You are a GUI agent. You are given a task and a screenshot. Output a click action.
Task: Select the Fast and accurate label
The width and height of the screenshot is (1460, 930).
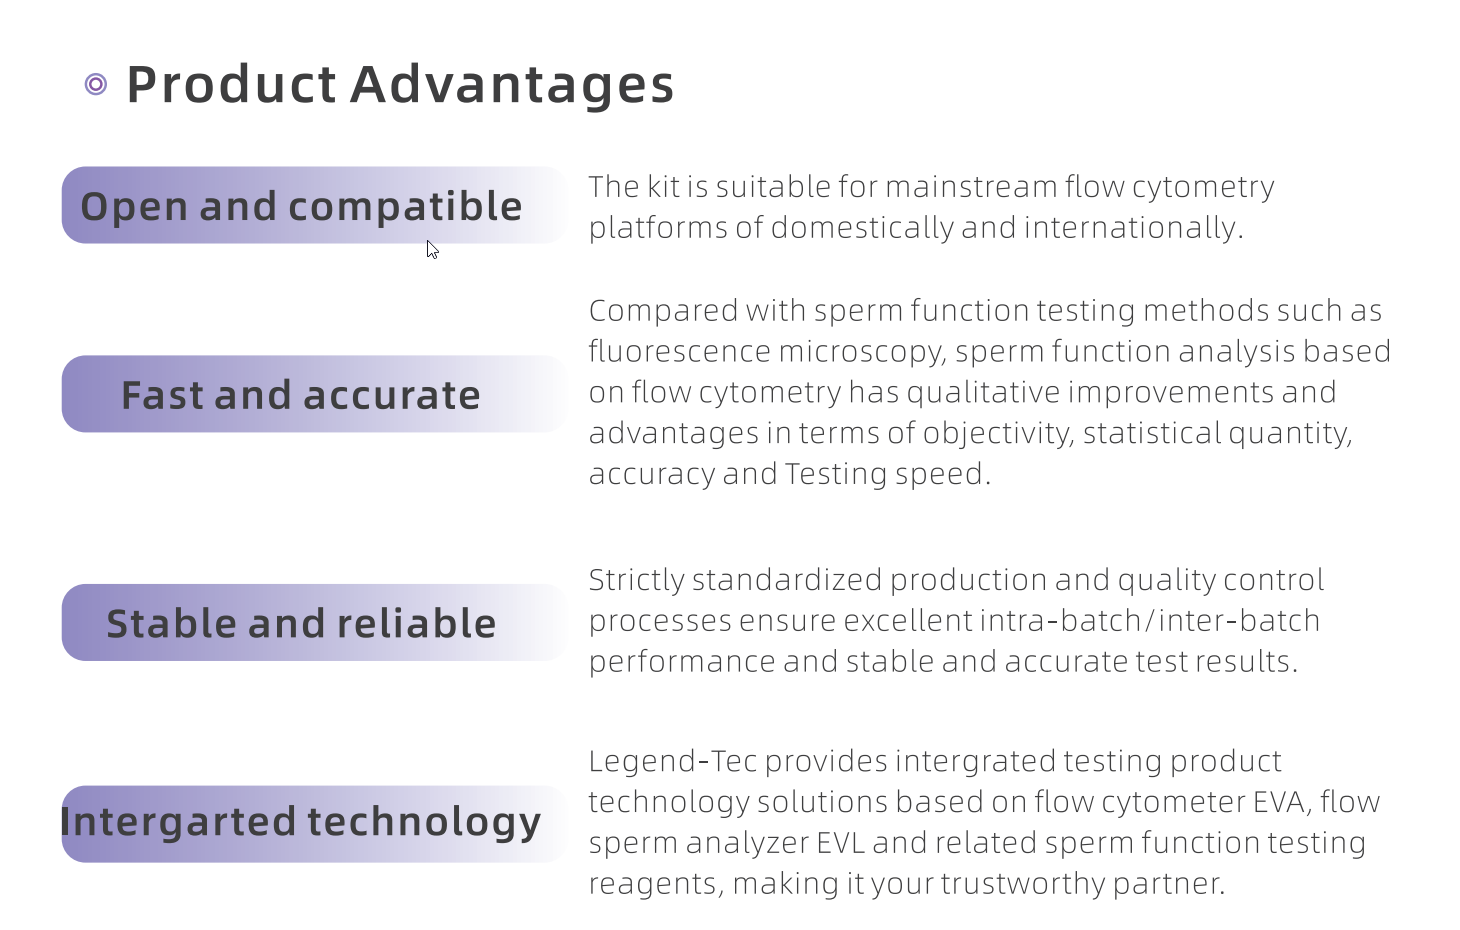coord(301,395)
